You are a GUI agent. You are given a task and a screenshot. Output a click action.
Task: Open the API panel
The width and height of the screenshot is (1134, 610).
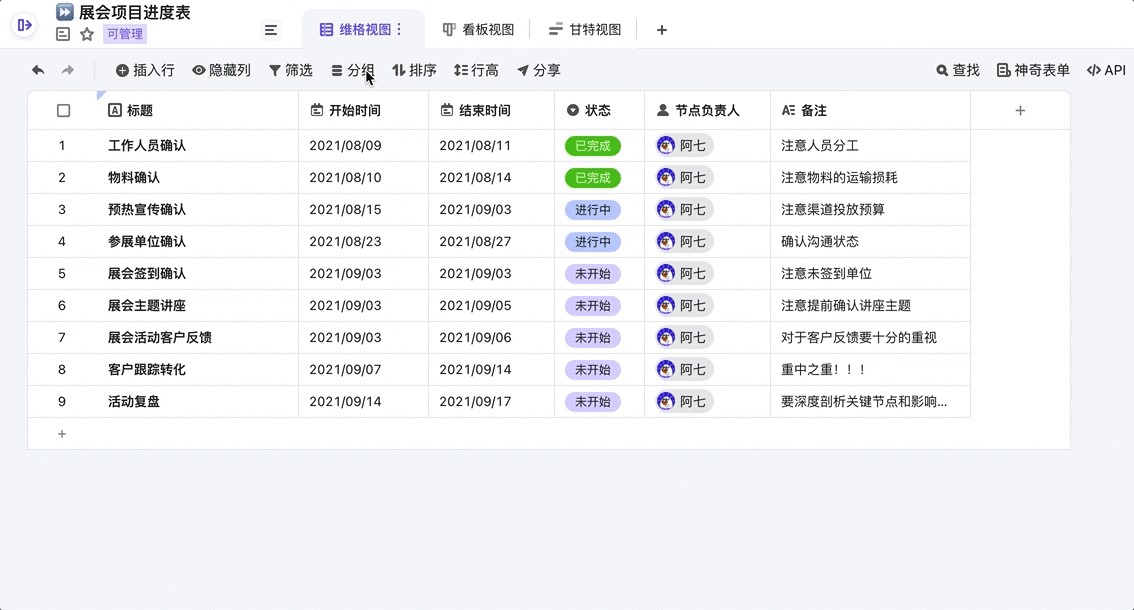pyautogui.click(x=1106, y=70)
